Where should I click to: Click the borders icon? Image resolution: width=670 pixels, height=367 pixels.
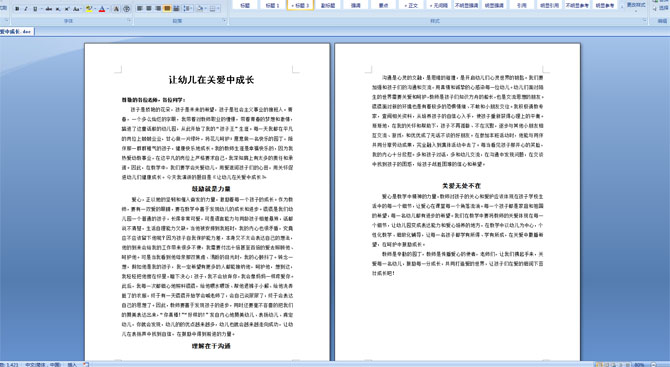[x=213, y=9]
